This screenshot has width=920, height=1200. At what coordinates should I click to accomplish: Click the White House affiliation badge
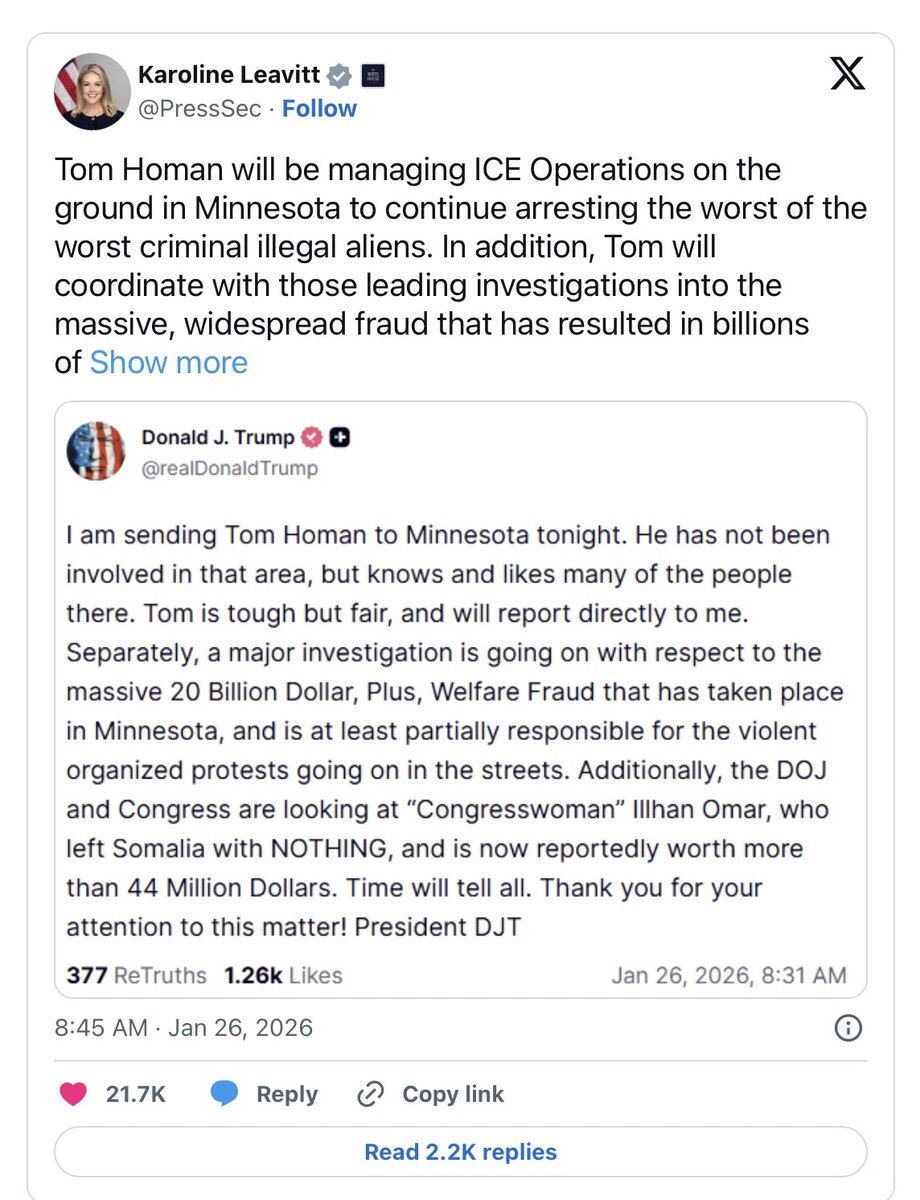(372, 76)
